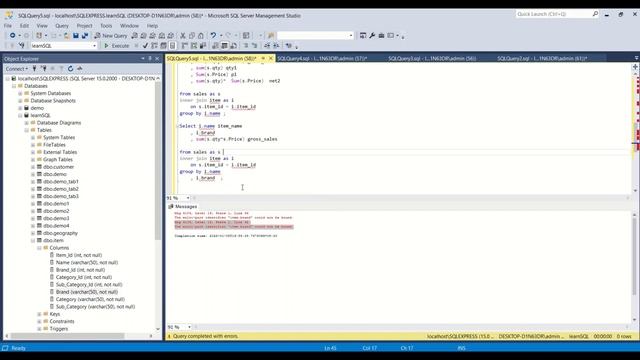Collapse the dbo.item Columns node
Image resolution: width=640 pixels, height=360 pixels.
click(40, 248)
